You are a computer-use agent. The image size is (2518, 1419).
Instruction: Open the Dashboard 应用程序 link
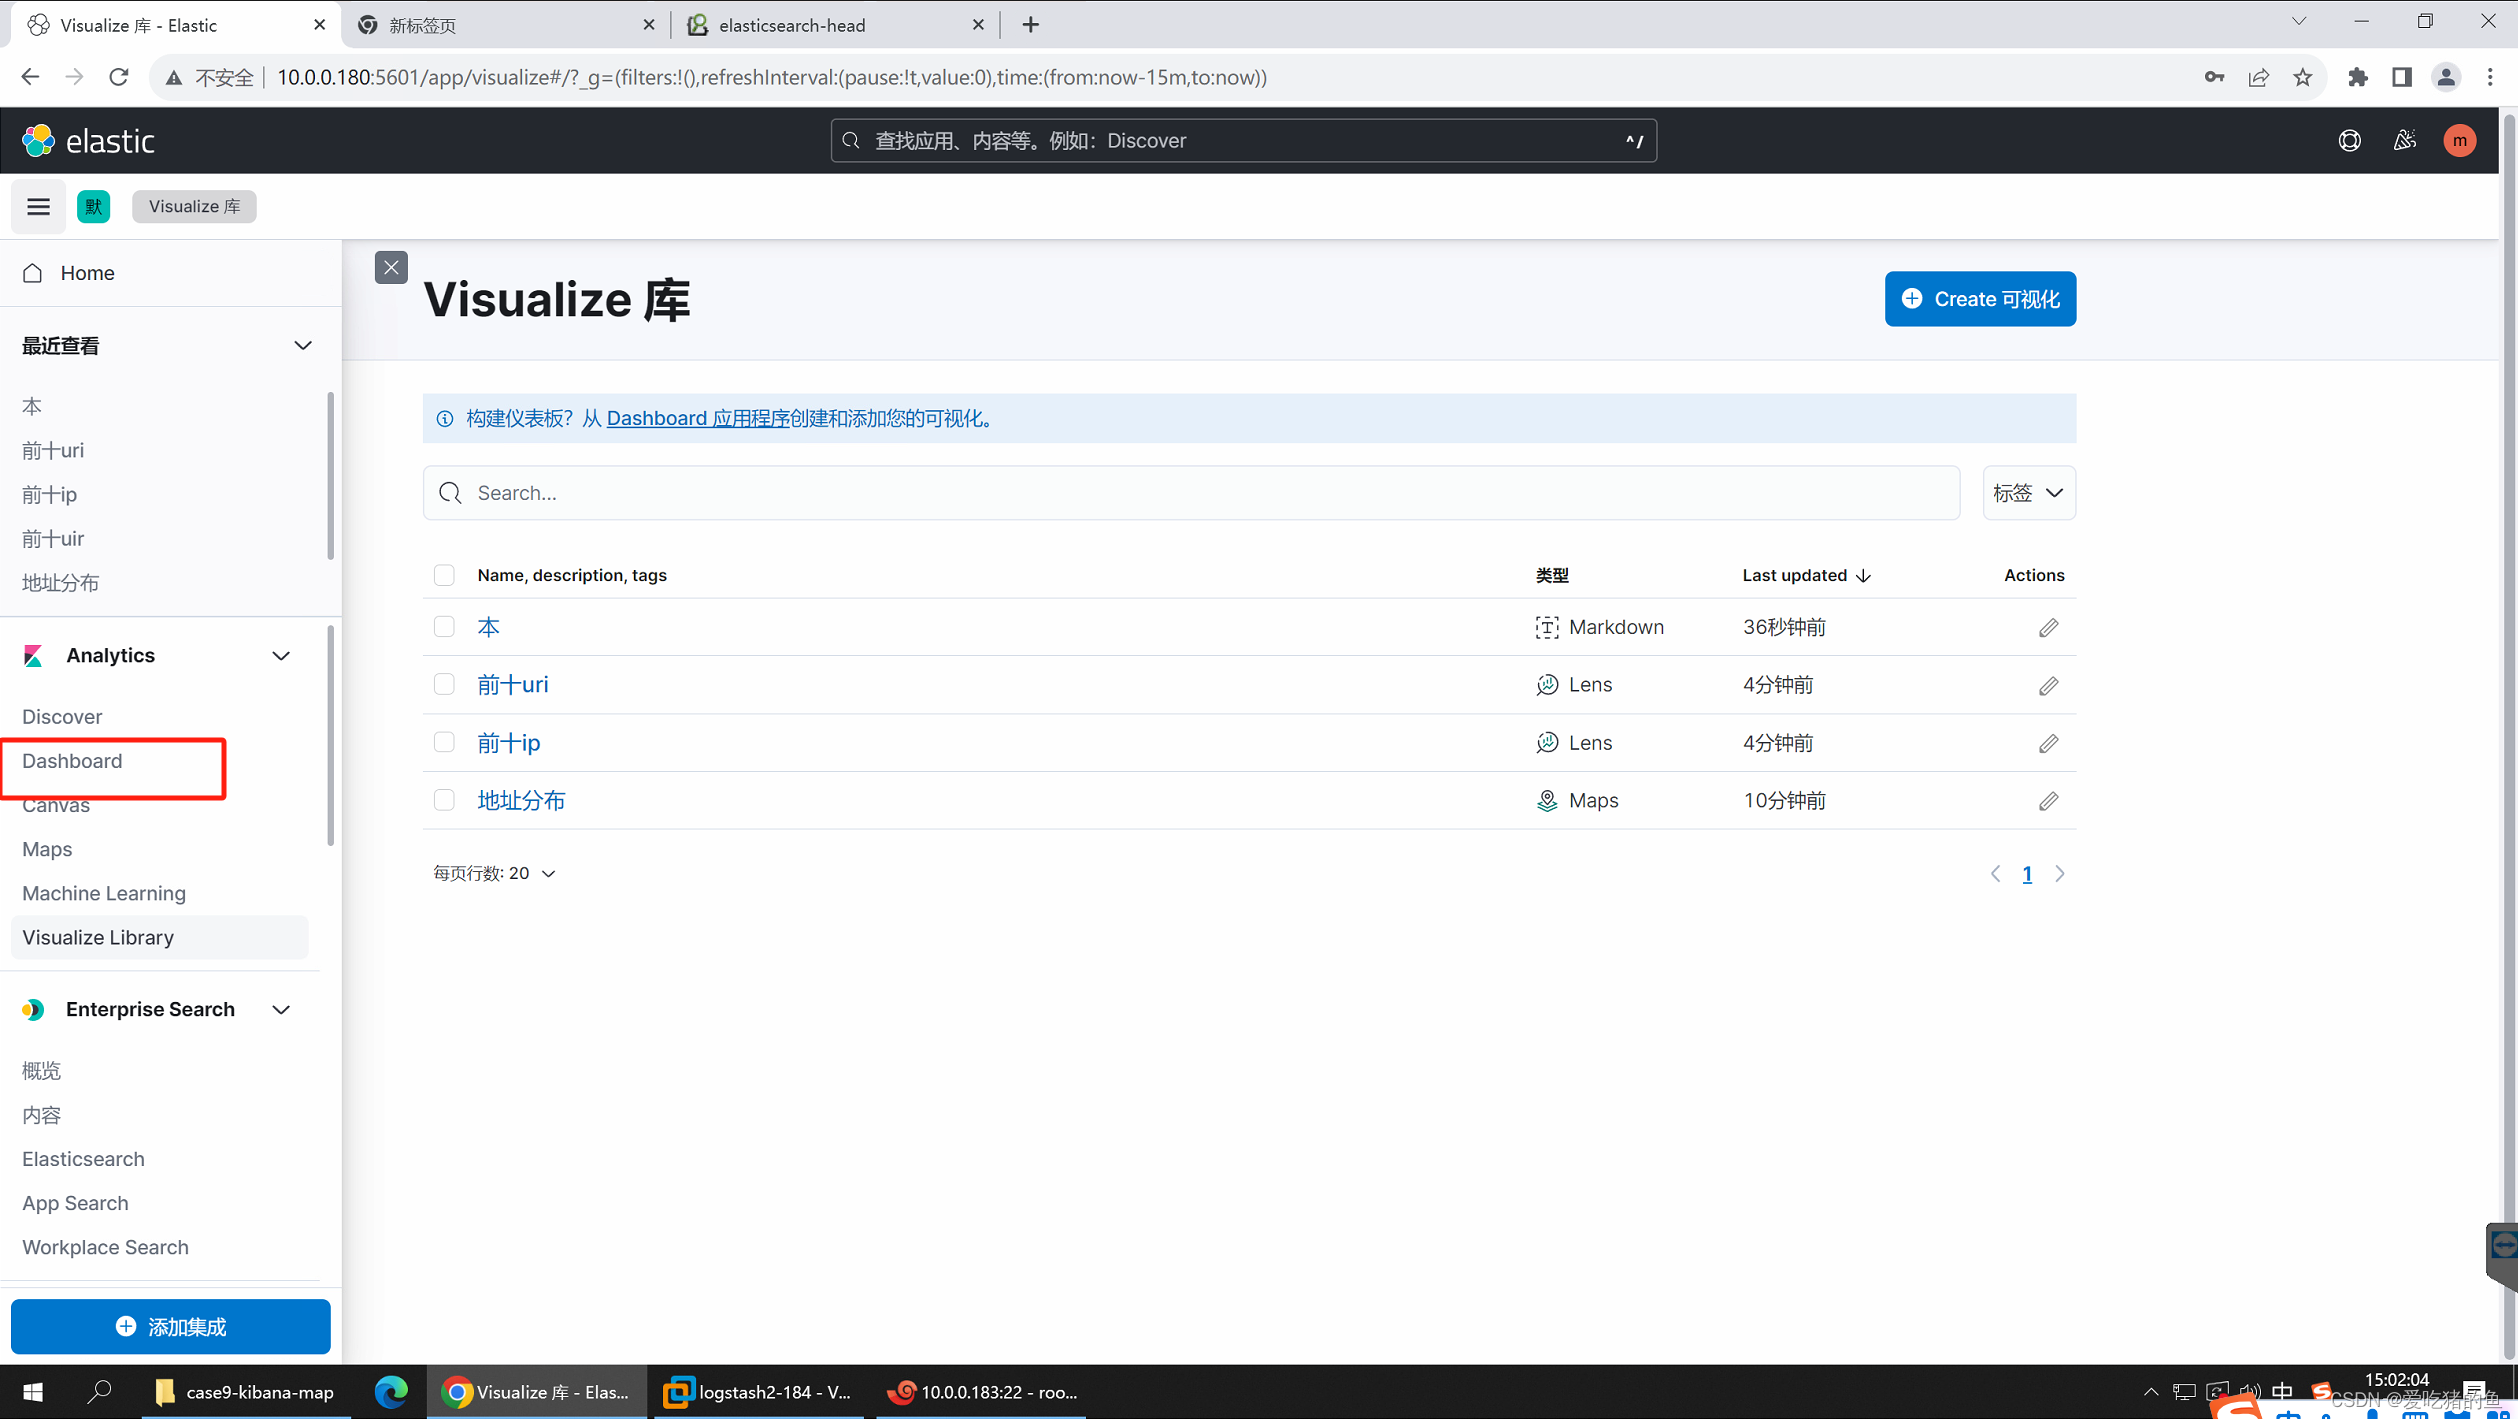698,419
